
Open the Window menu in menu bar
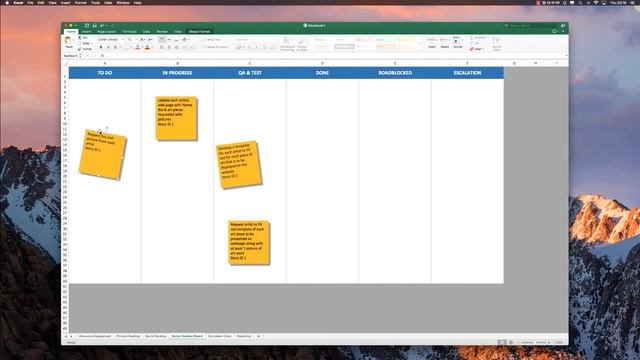(123, 2)
